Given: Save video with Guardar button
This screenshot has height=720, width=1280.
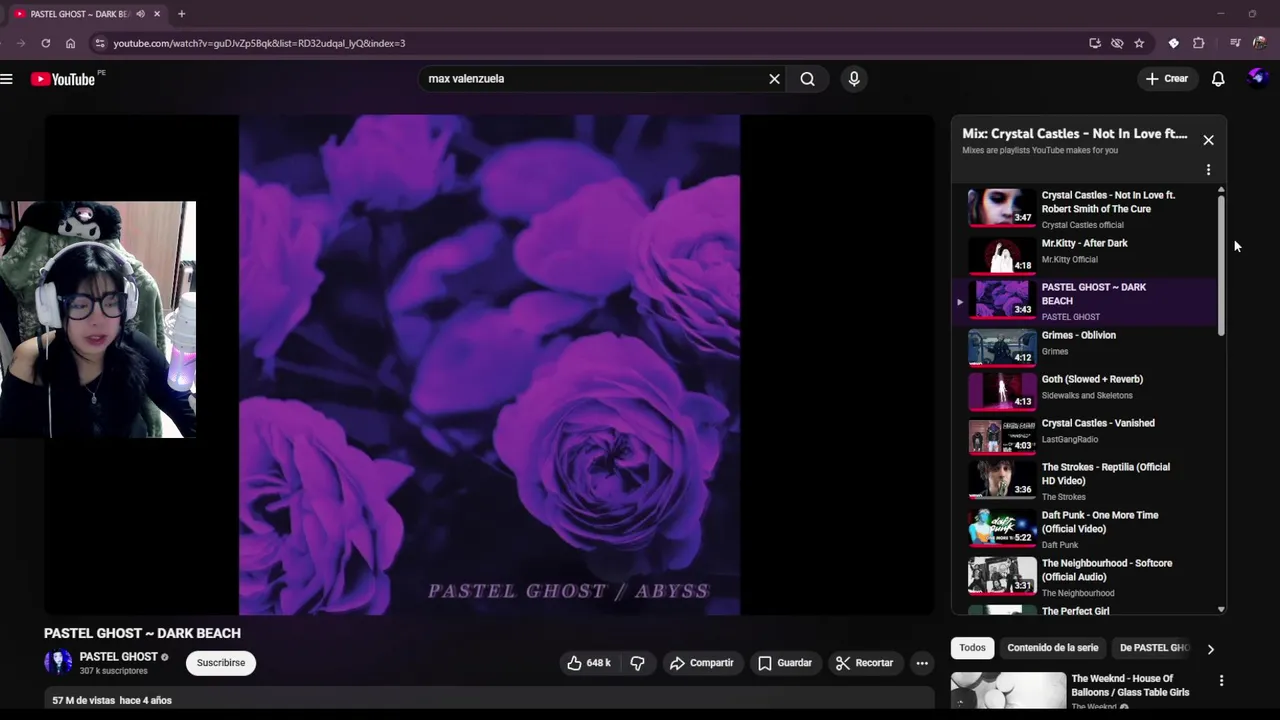Looking at the screenshot, I should point(785,663).
